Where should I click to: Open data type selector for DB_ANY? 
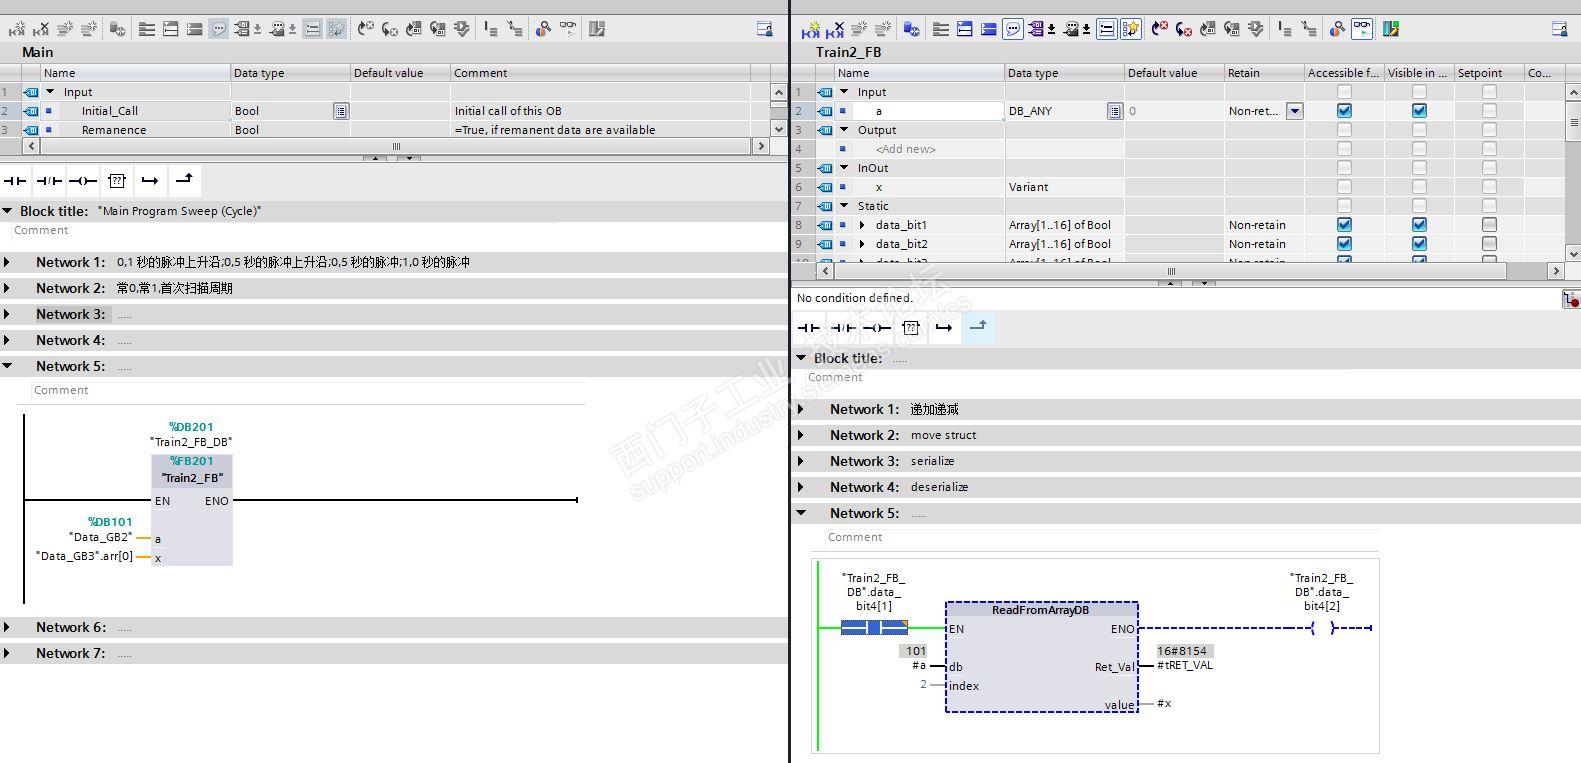coord(1115,111)
